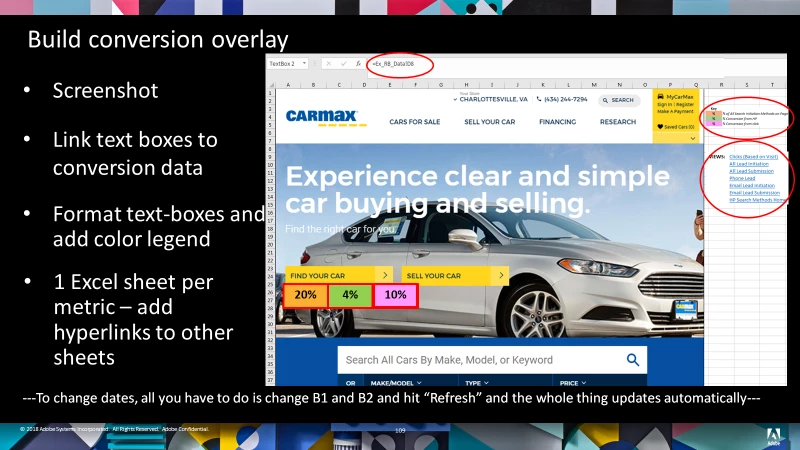The width and height of the screenshot is (800, 450).
Task: Open FINANCING menu item
Action: (x=557, y=122)
